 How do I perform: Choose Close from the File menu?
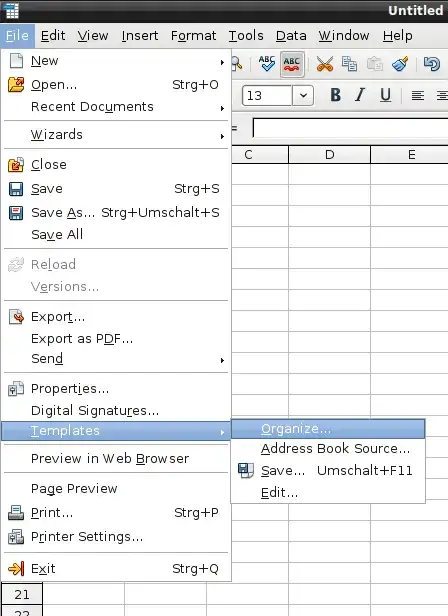coord(116,165)
